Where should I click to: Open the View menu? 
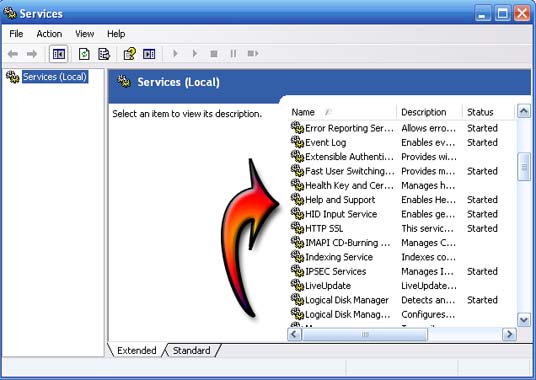[84, 34]
